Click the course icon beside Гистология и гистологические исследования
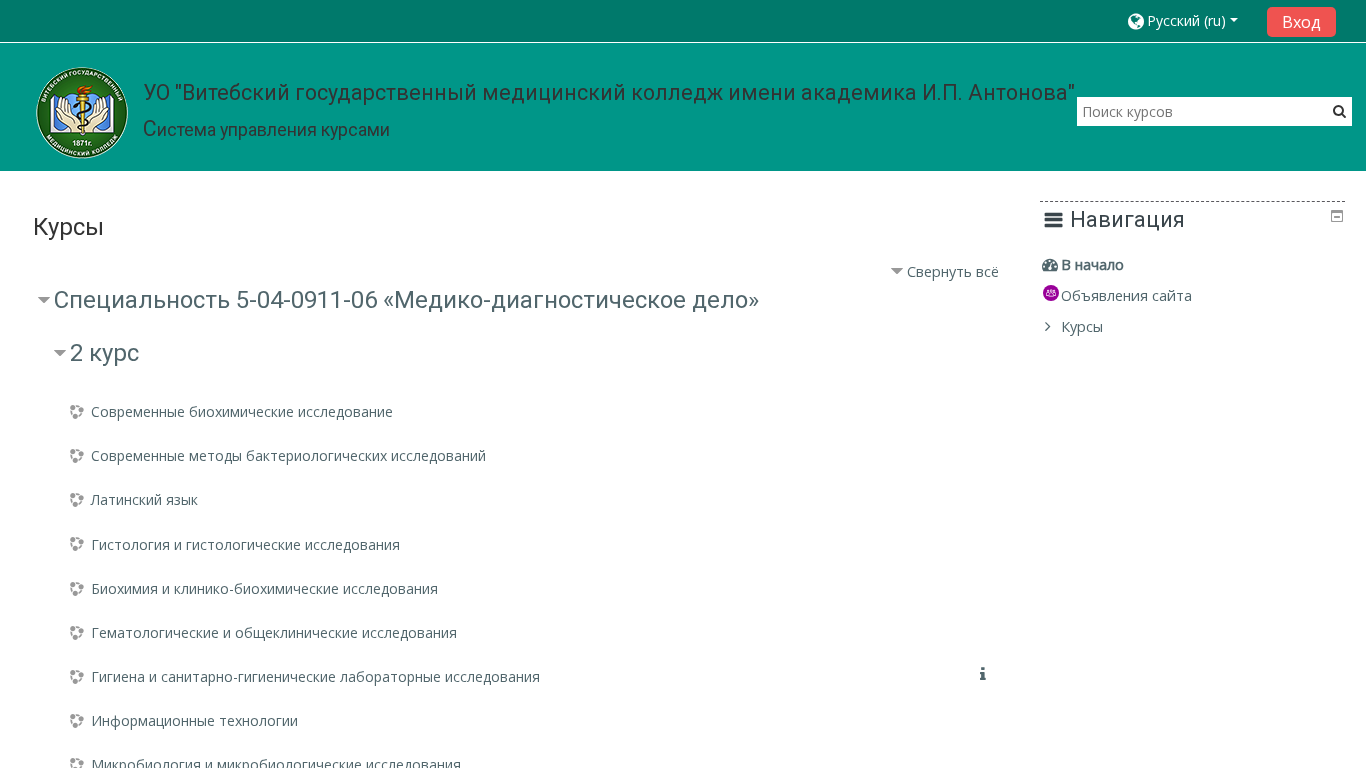This screenshot has width=1366, height=768. pos(77,545)
